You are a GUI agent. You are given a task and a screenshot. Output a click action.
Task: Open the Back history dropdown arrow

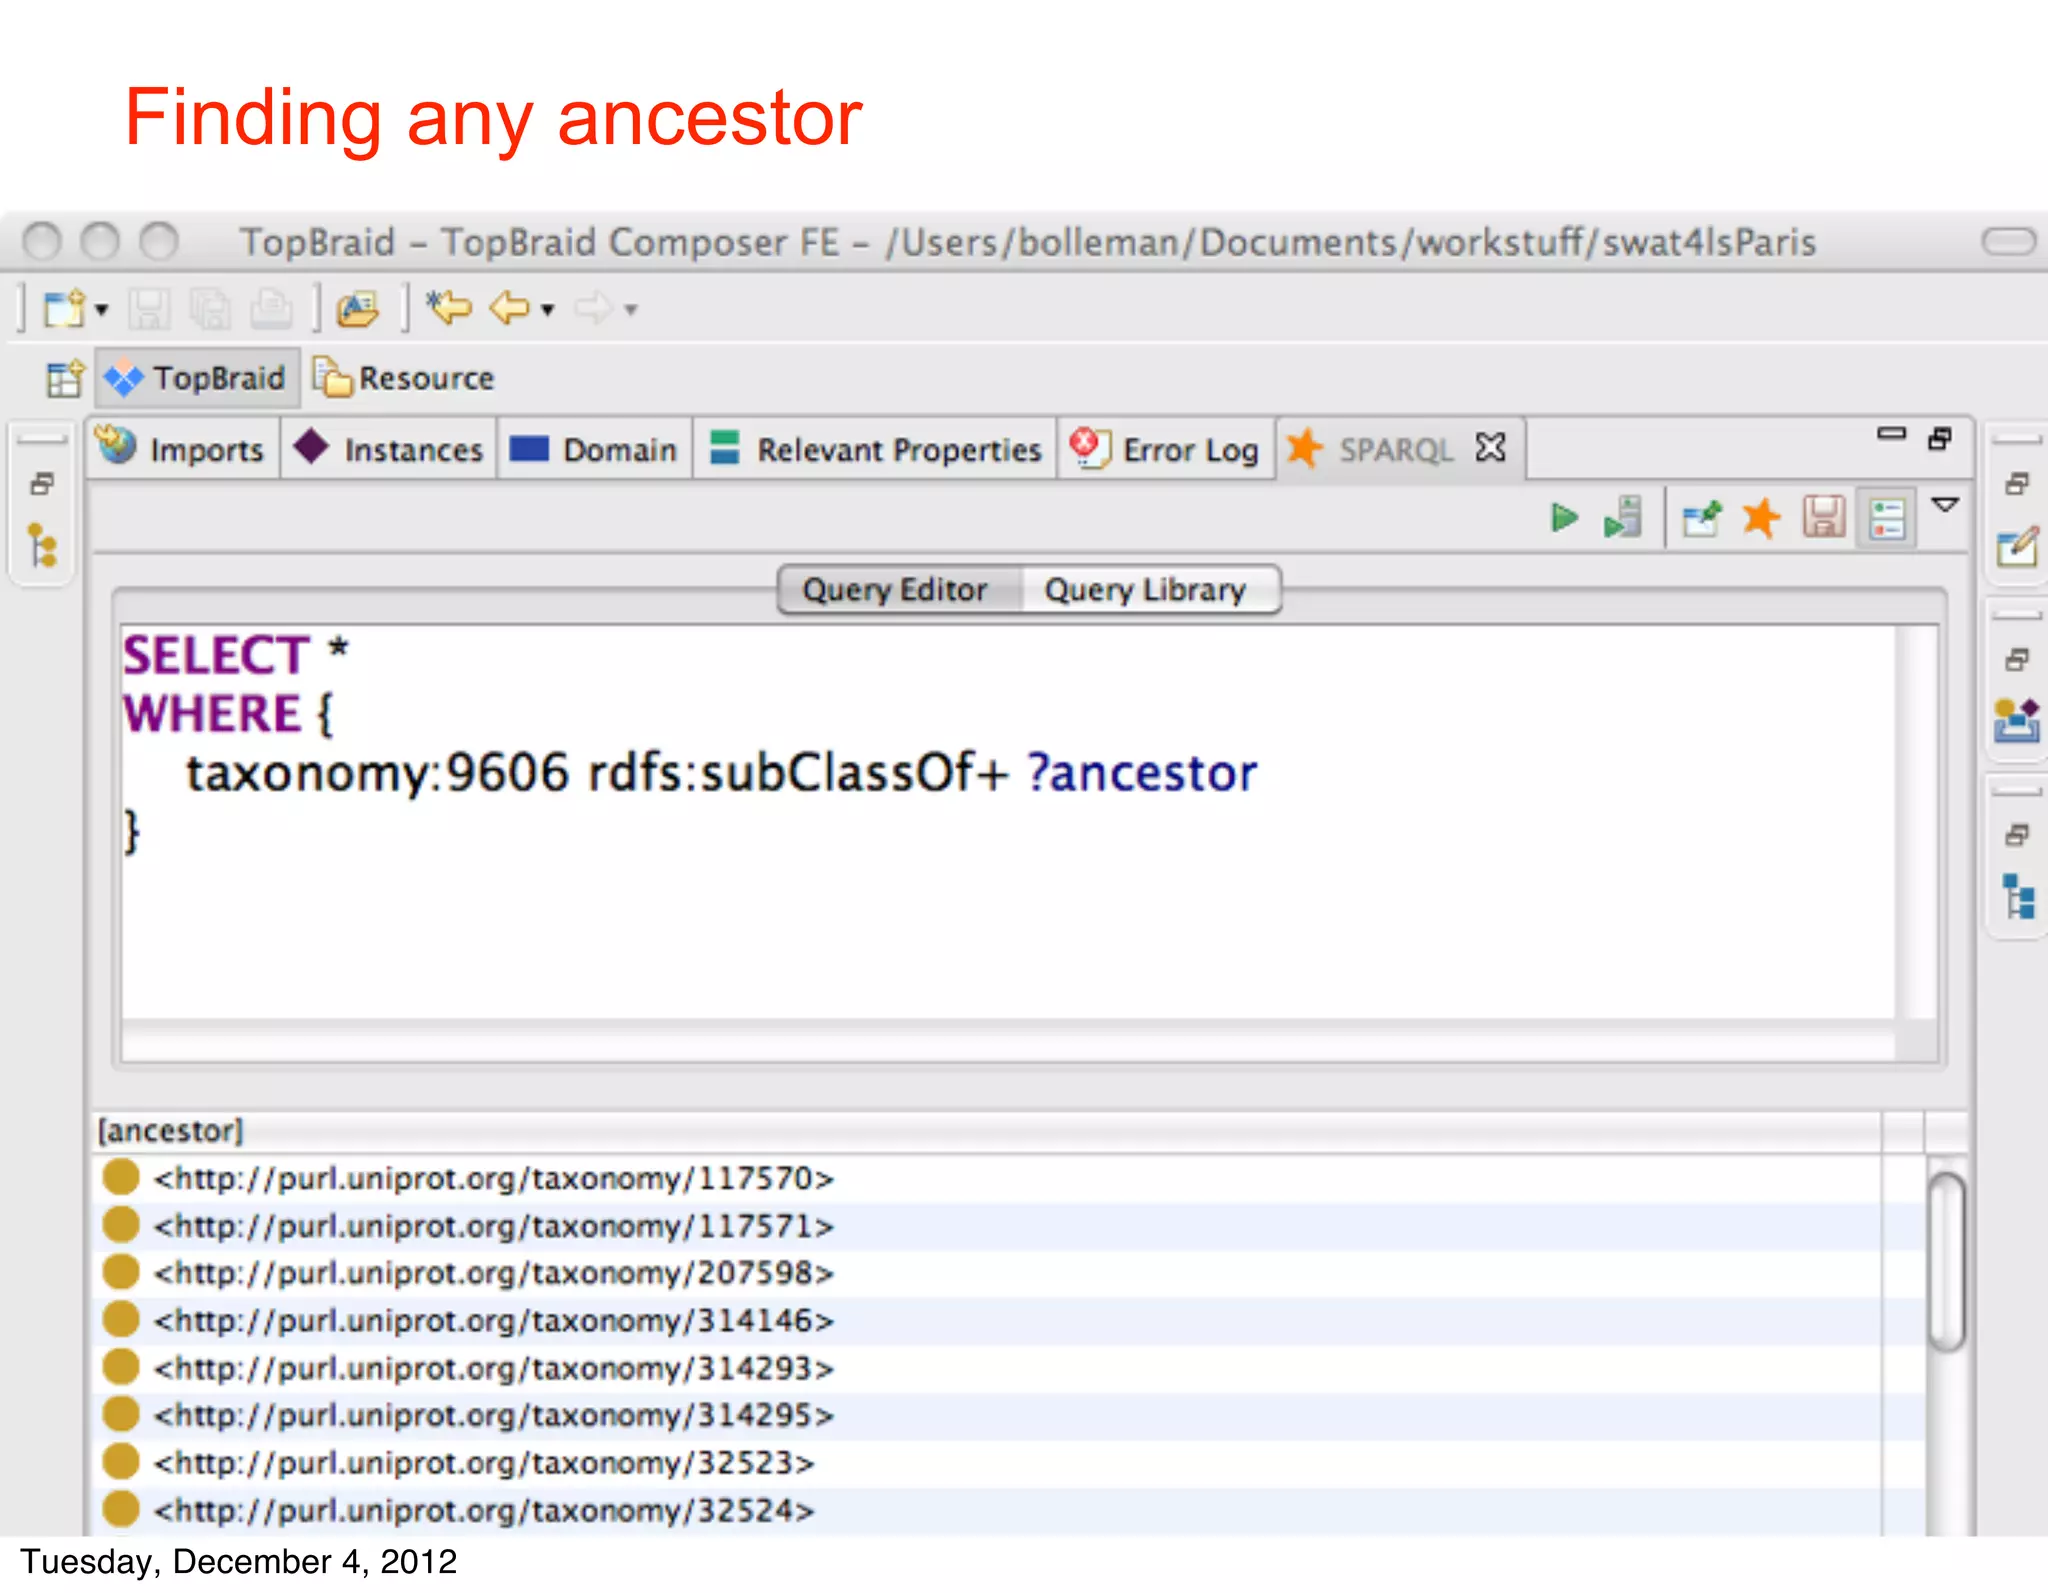click(x=548, y=310)
